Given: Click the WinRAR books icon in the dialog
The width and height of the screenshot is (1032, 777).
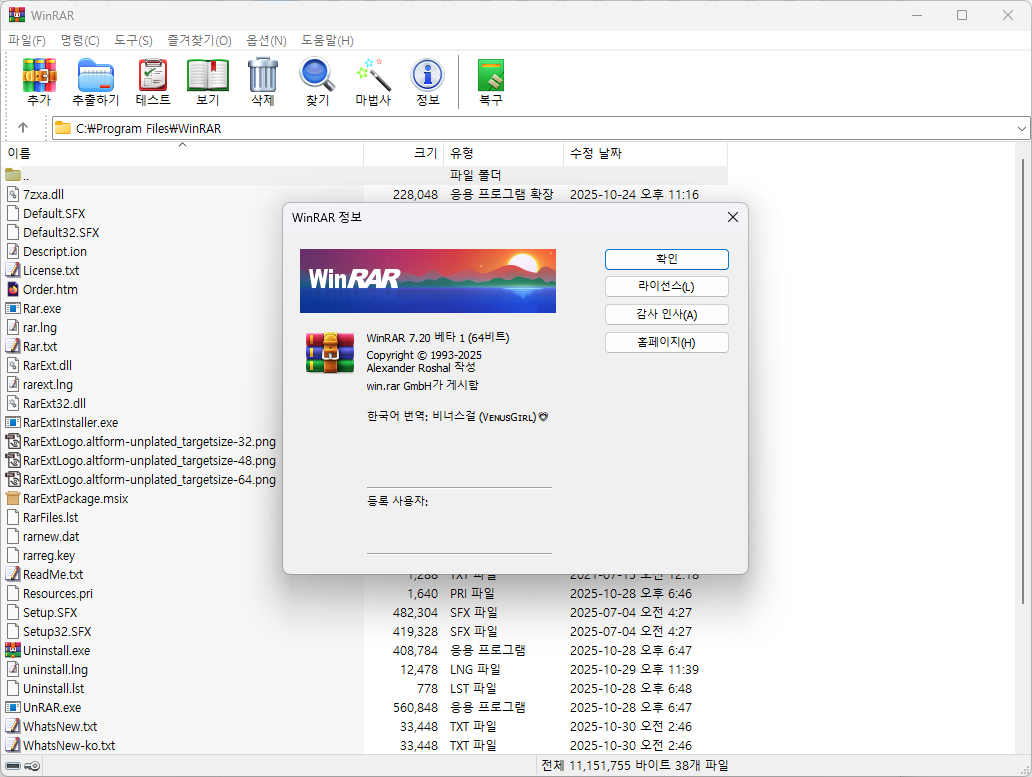Looking at the screenshot, I should 330,353.
